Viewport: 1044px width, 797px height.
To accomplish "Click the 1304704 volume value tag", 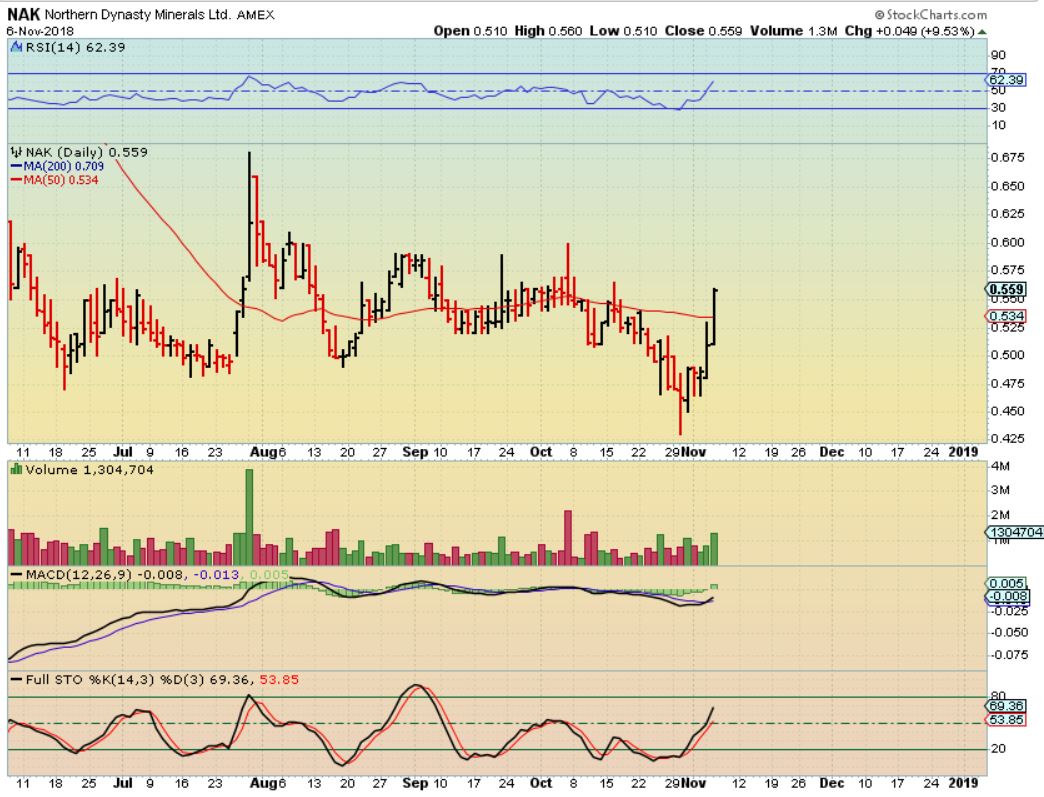I will (1014, 532).
